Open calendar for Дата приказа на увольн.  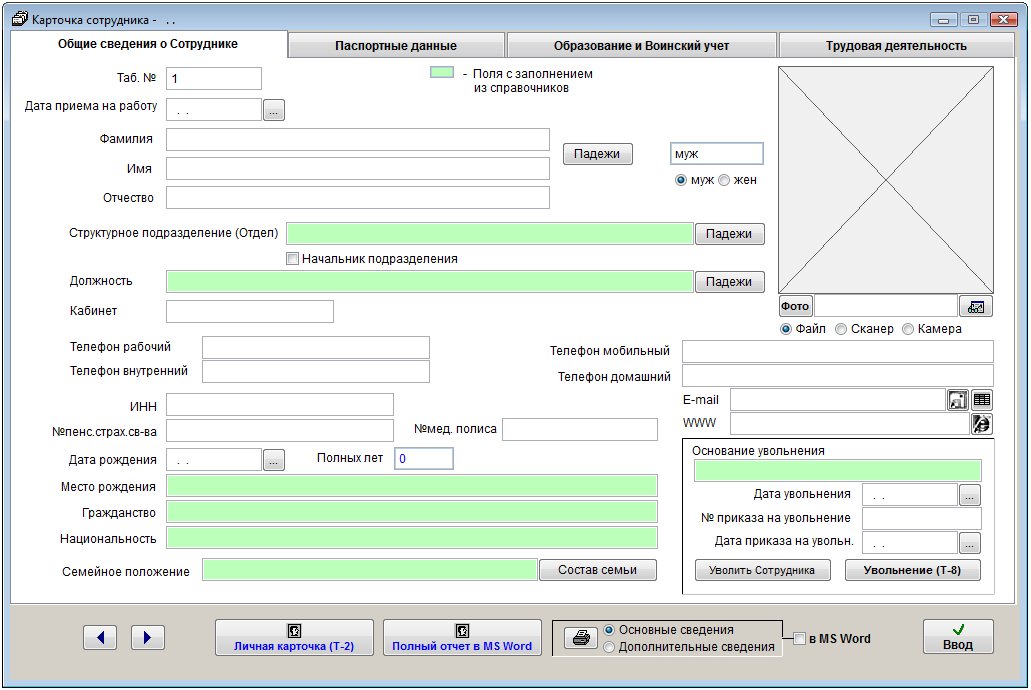970,543
